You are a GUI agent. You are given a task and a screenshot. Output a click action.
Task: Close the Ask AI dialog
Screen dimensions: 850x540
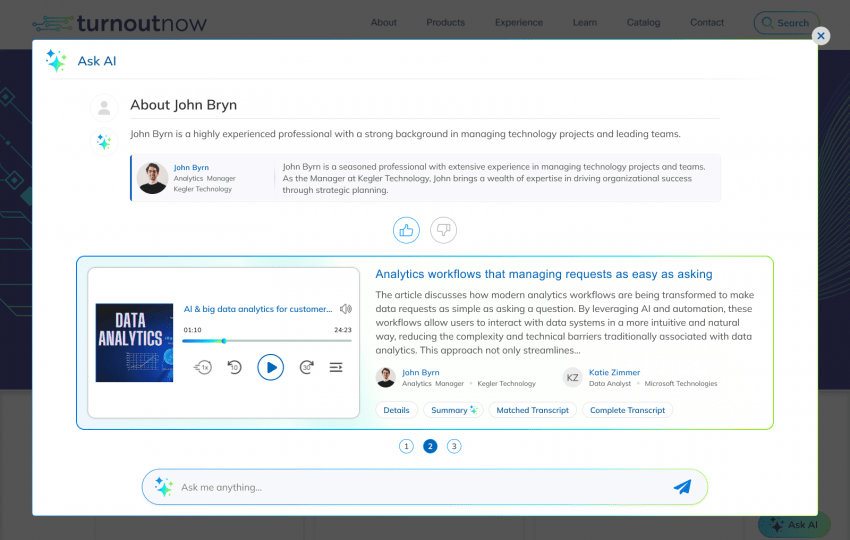point(821,36)
